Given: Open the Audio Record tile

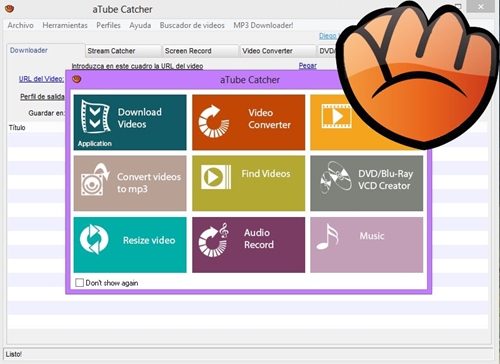Looking at the screenshot, I should click(x=248, y=245).
